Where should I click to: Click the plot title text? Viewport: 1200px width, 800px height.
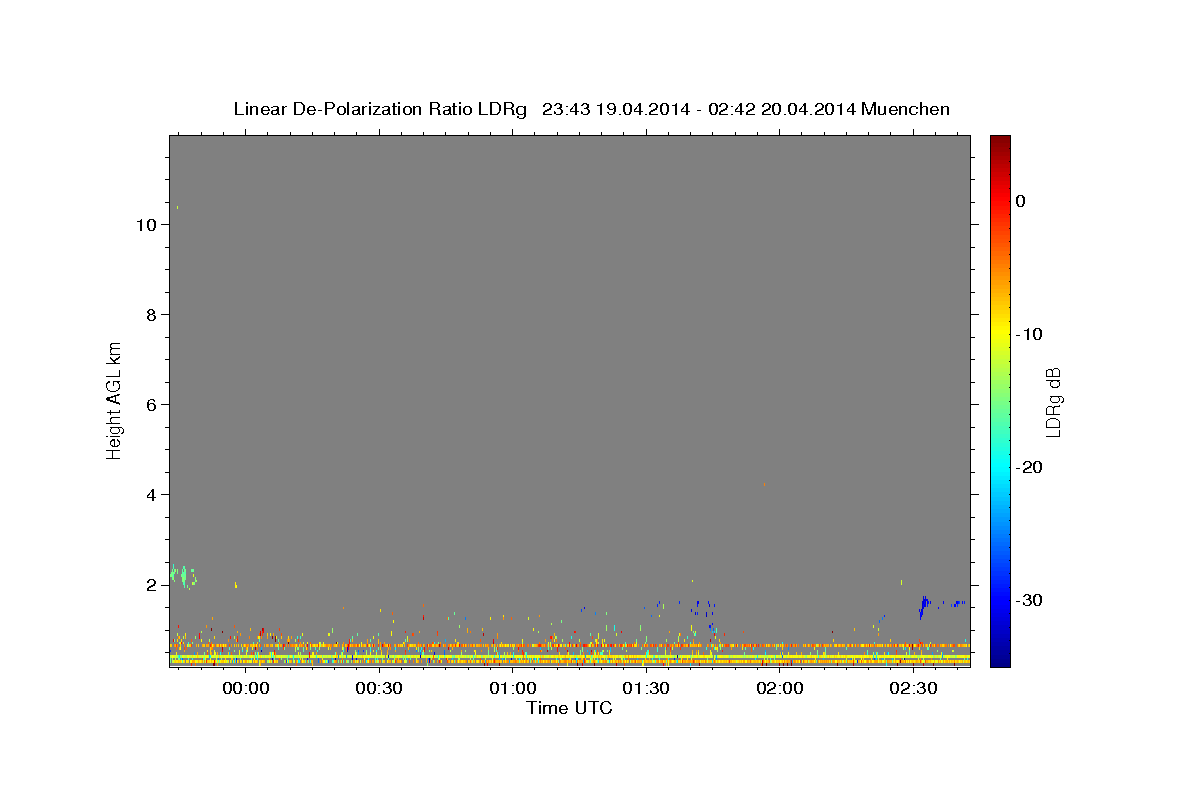point(591,109)
